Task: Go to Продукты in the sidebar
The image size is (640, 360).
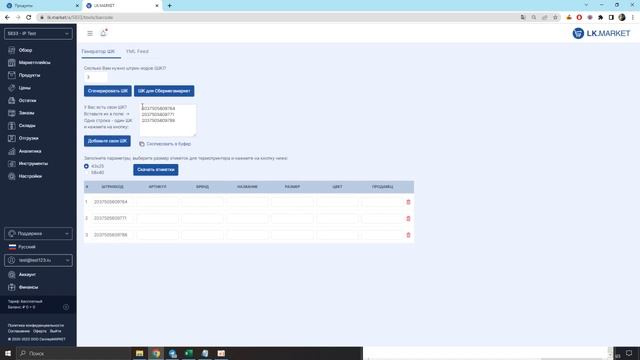Action: [29, 76]
